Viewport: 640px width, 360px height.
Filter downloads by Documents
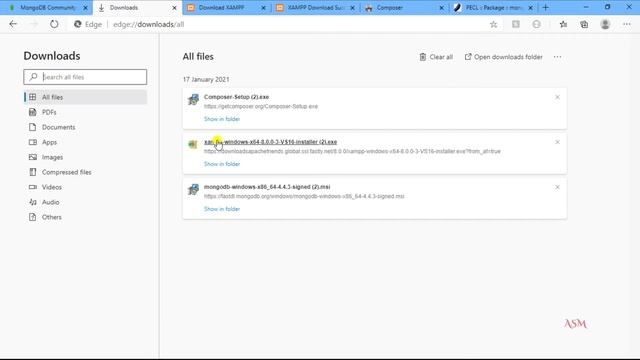pos(85,127)
